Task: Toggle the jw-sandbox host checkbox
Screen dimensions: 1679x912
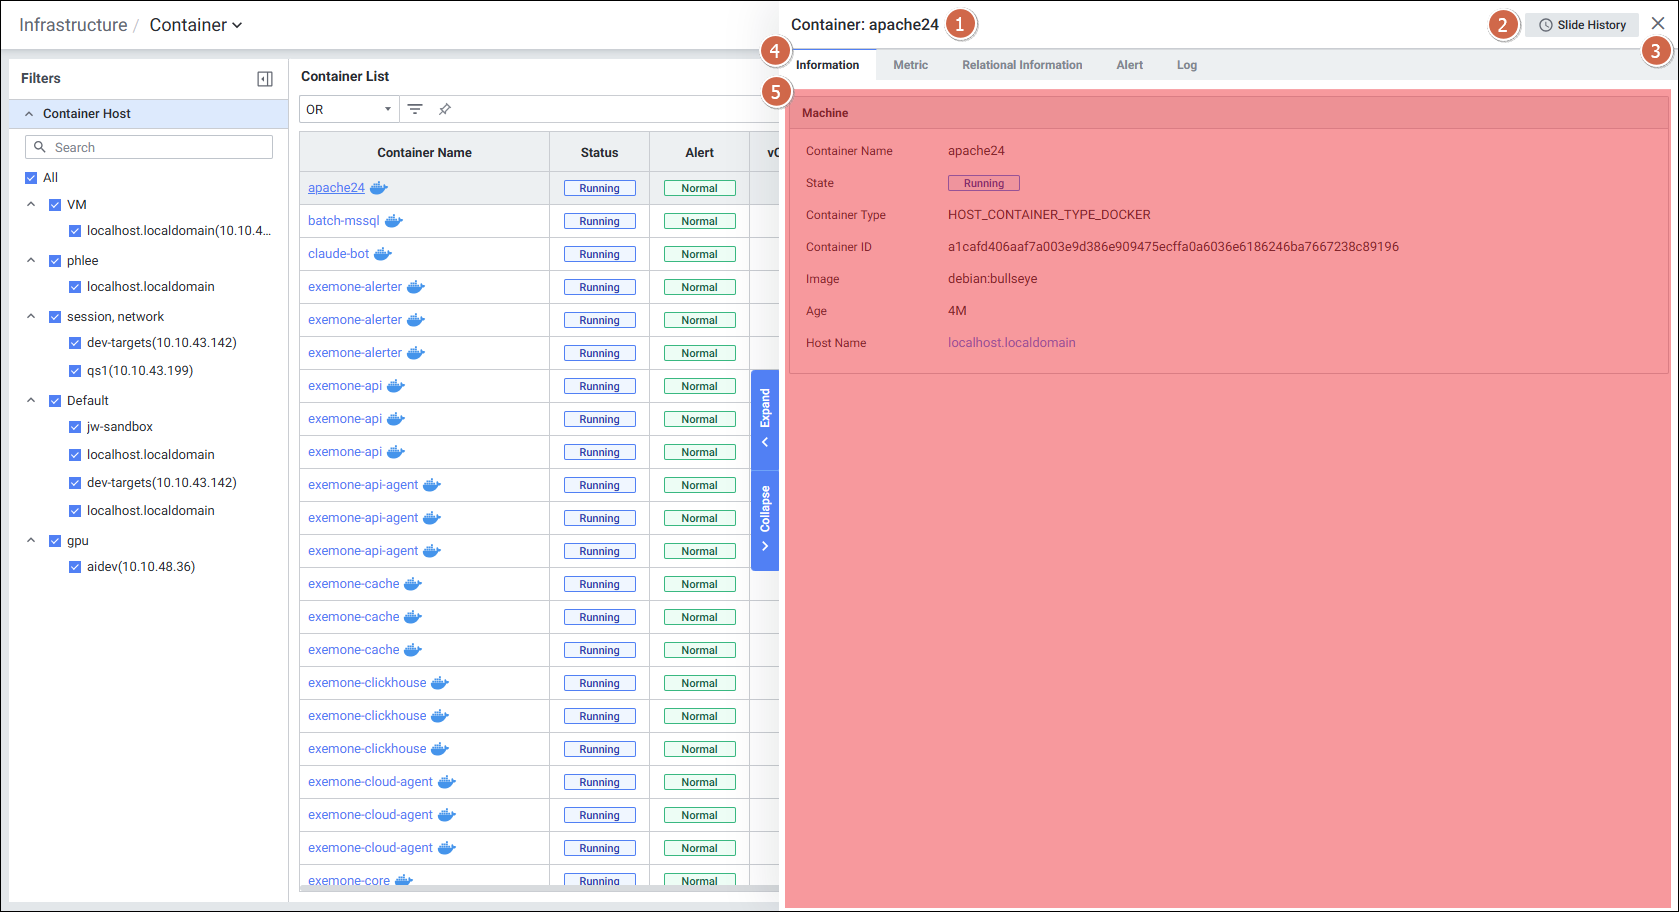Action: tap(75, 427)
